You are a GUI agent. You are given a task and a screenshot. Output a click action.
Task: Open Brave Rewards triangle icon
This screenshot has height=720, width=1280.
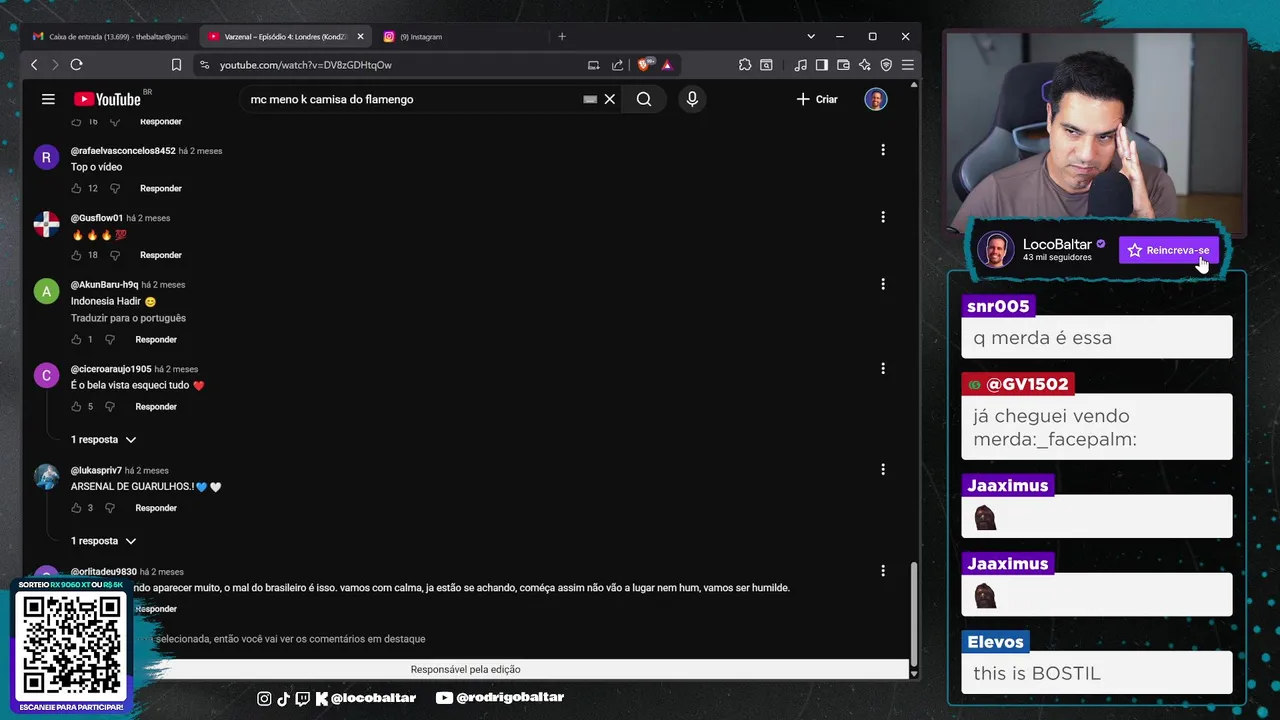click(x=667, y=65)
